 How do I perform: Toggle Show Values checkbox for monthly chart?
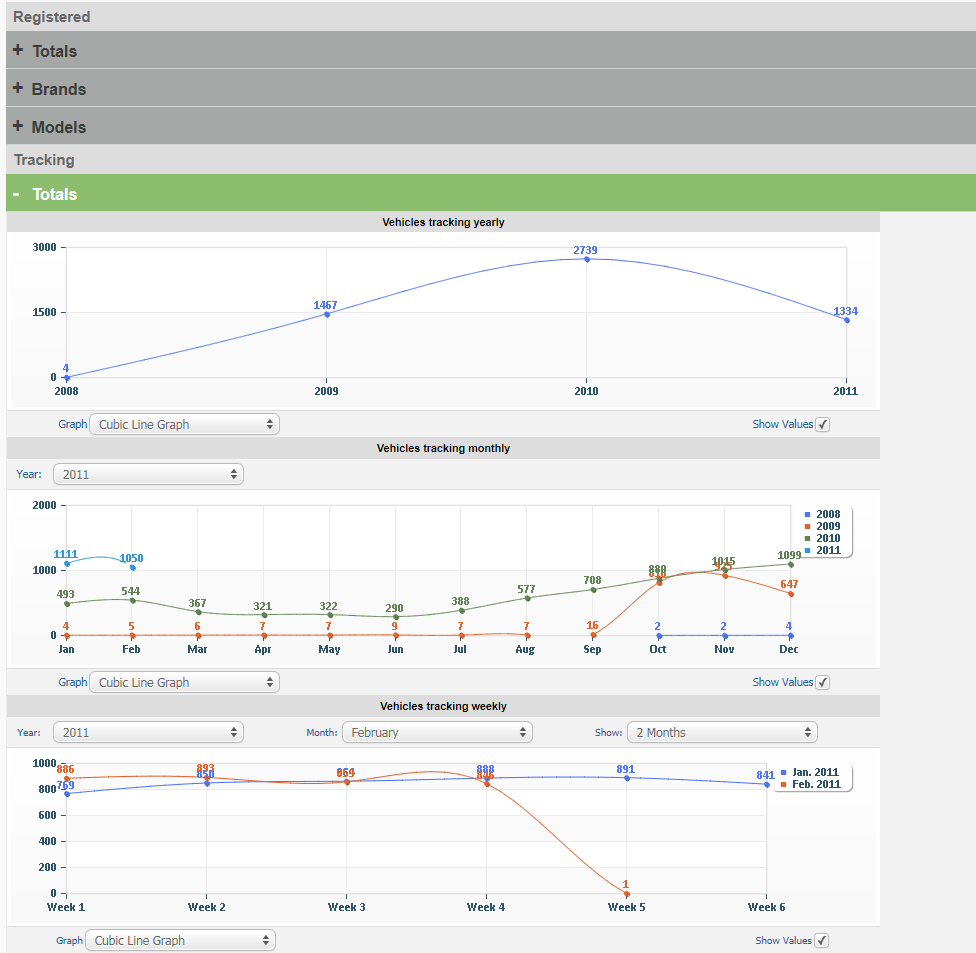[822, 682]
